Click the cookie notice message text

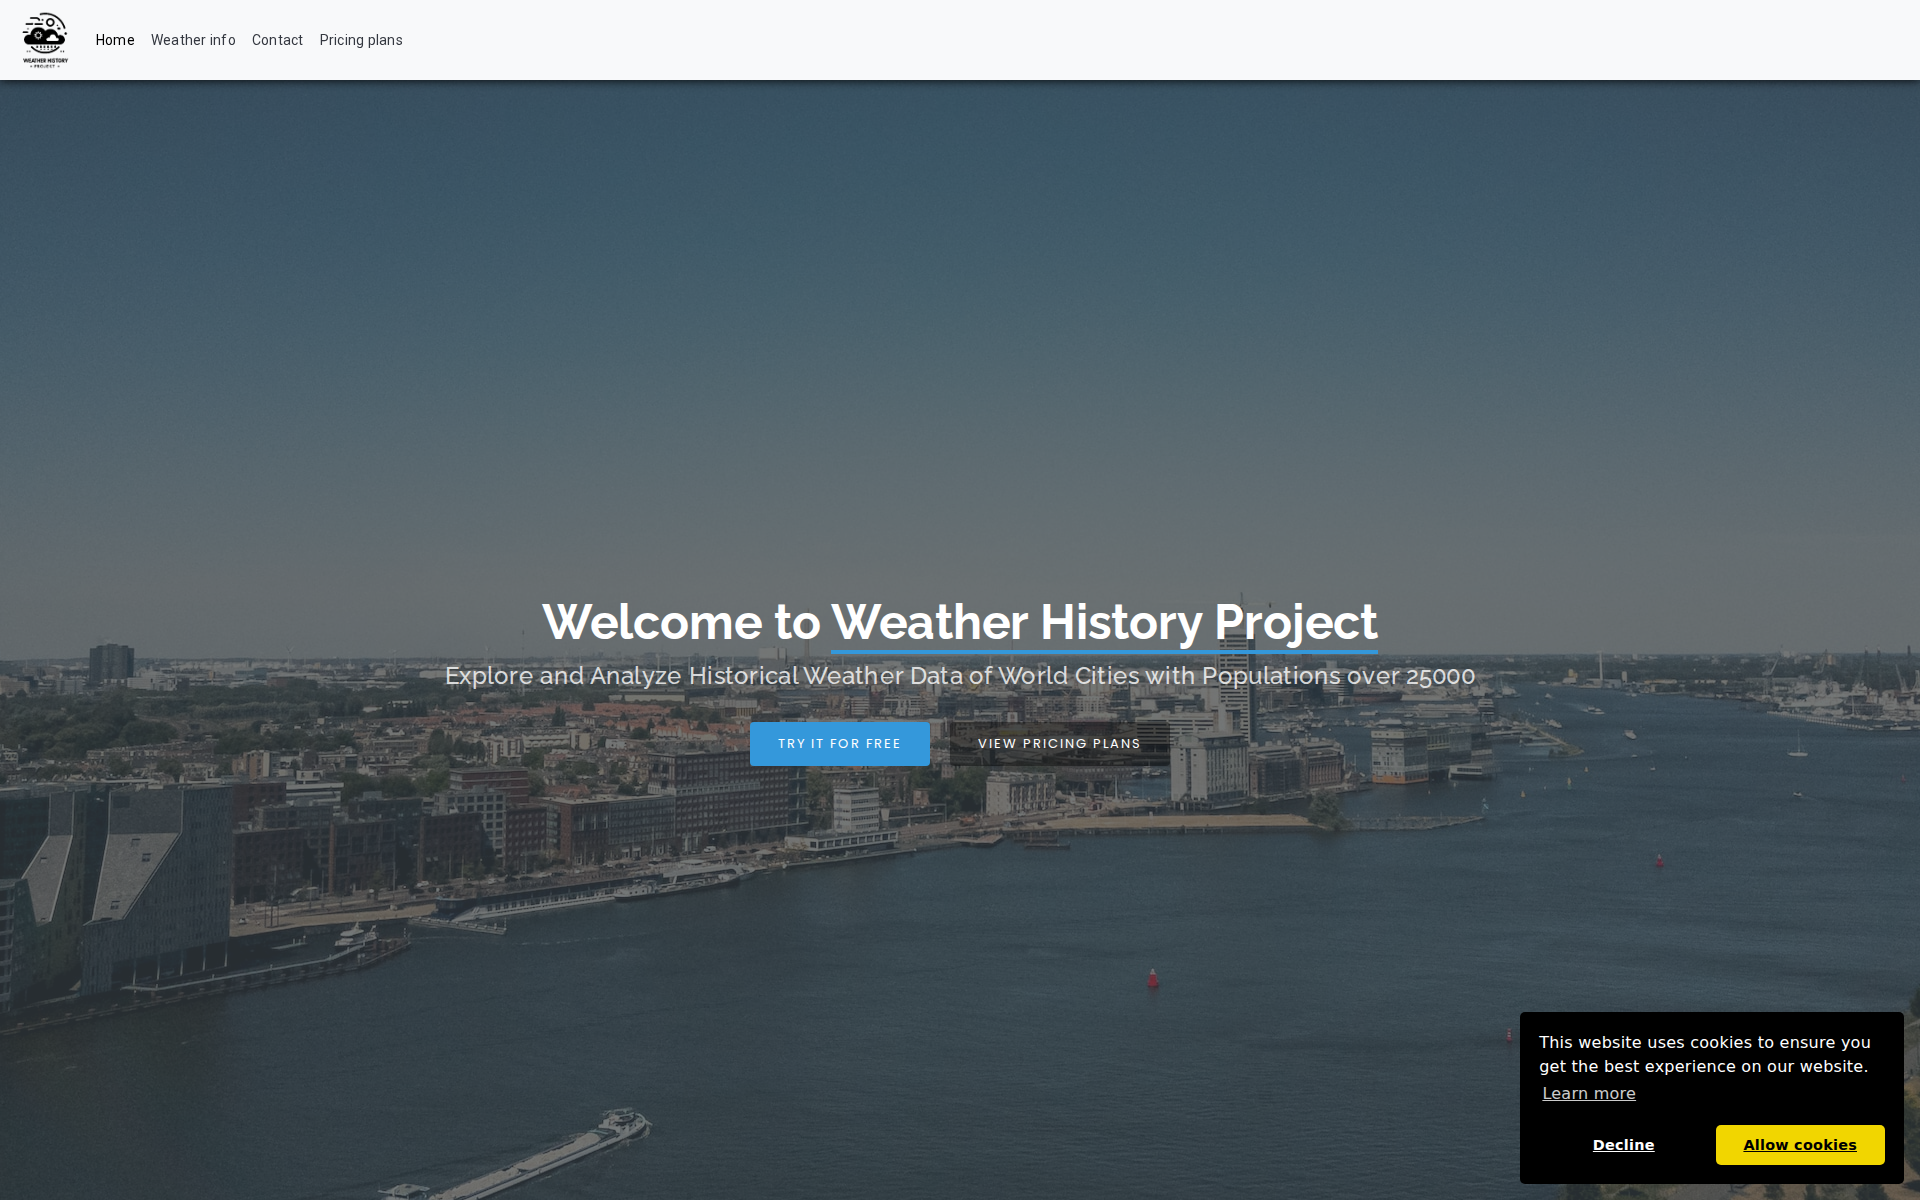[x=1704, y=1054]
